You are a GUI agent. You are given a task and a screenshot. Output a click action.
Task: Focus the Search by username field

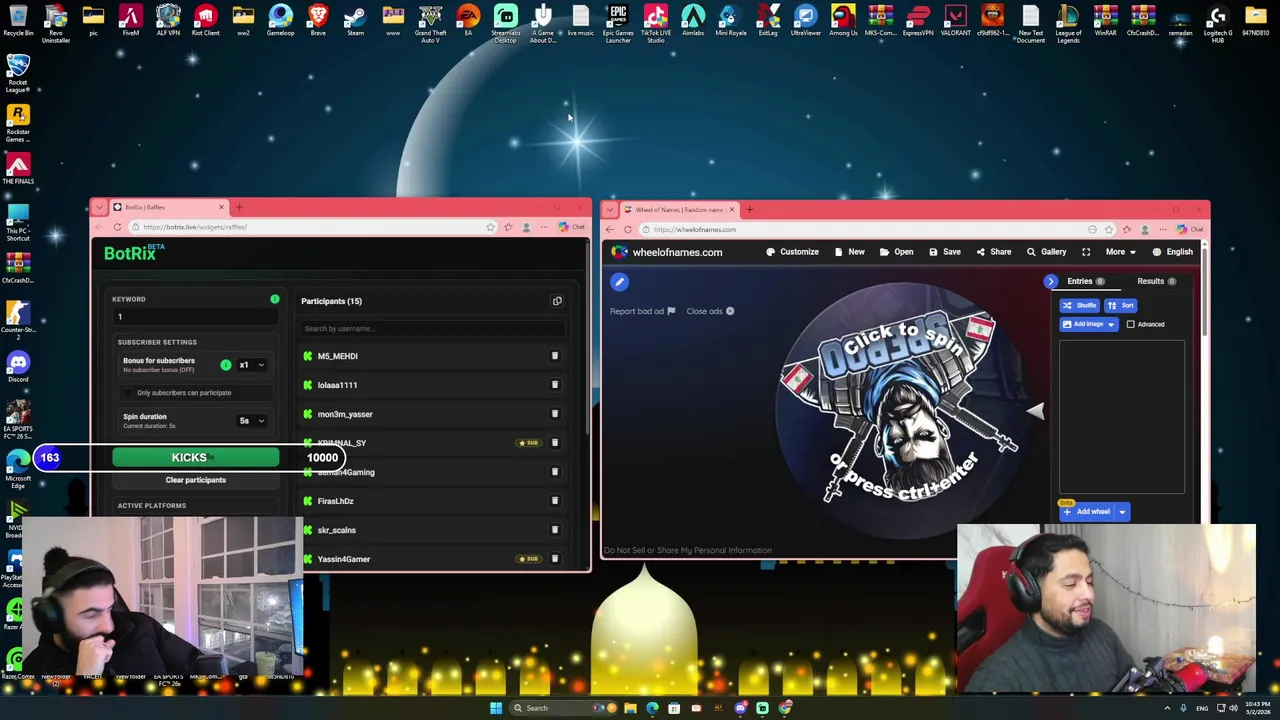coord(432,328)
